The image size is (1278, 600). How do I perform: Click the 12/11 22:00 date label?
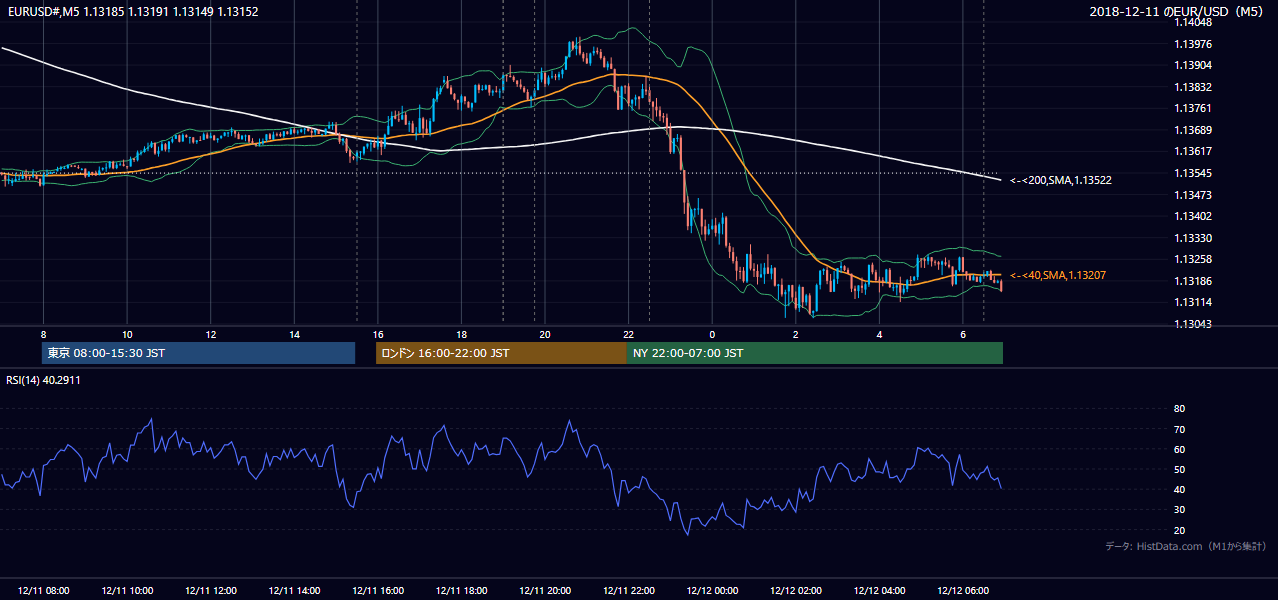click(x=628, y=591)
